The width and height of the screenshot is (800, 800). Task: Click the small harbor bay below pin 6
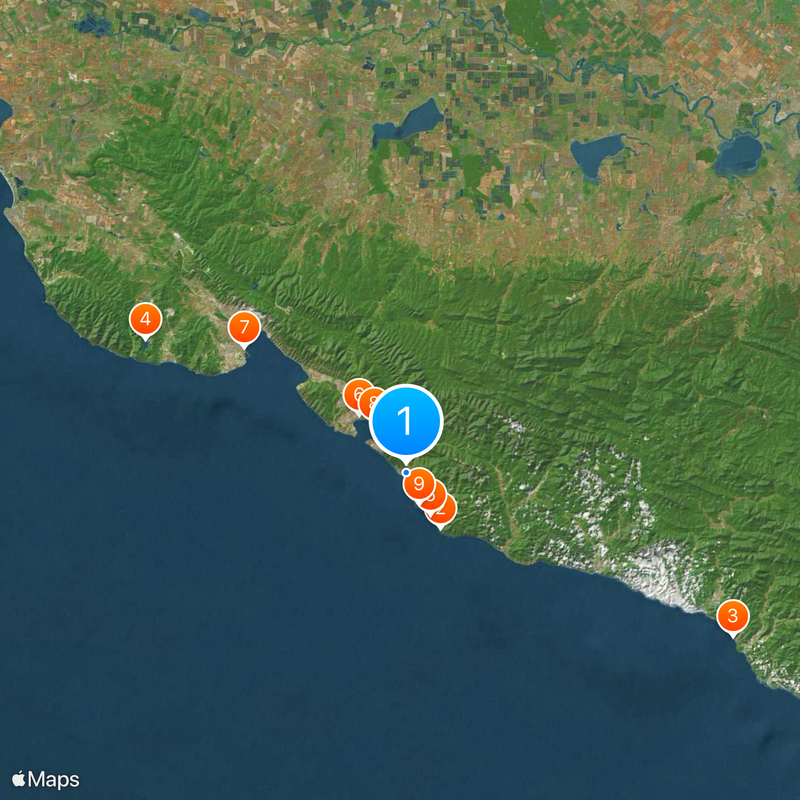click(362, 431)
